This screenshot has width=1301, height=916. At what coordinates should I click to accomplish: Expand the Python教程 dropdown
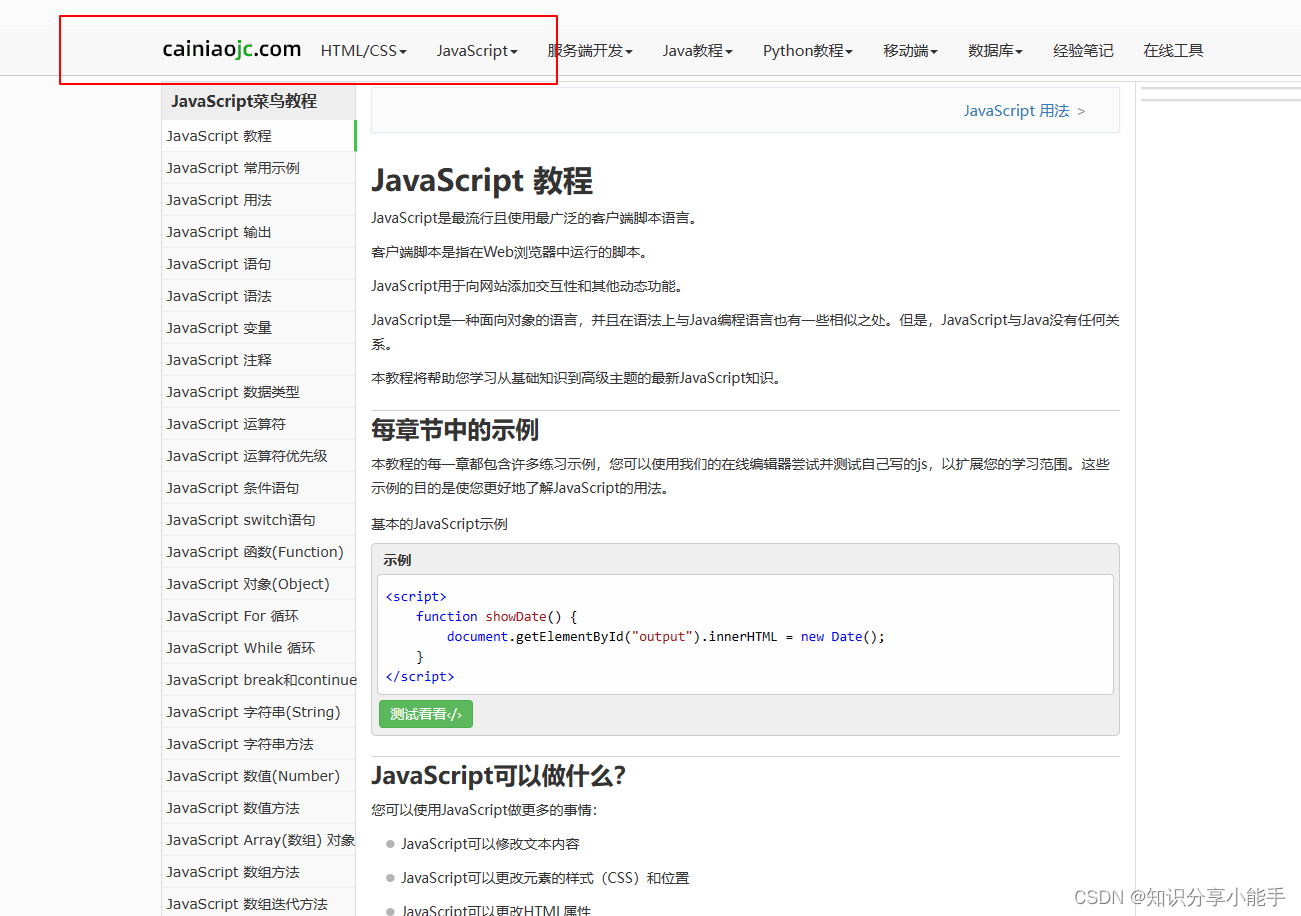pos(807,50)
